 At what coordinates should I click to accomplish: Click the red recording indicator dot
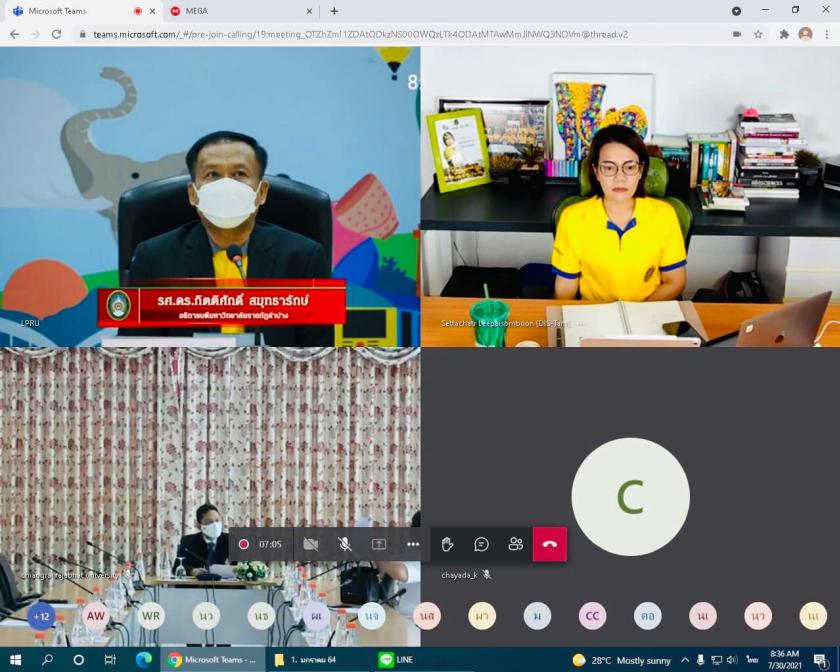point(243,544)
